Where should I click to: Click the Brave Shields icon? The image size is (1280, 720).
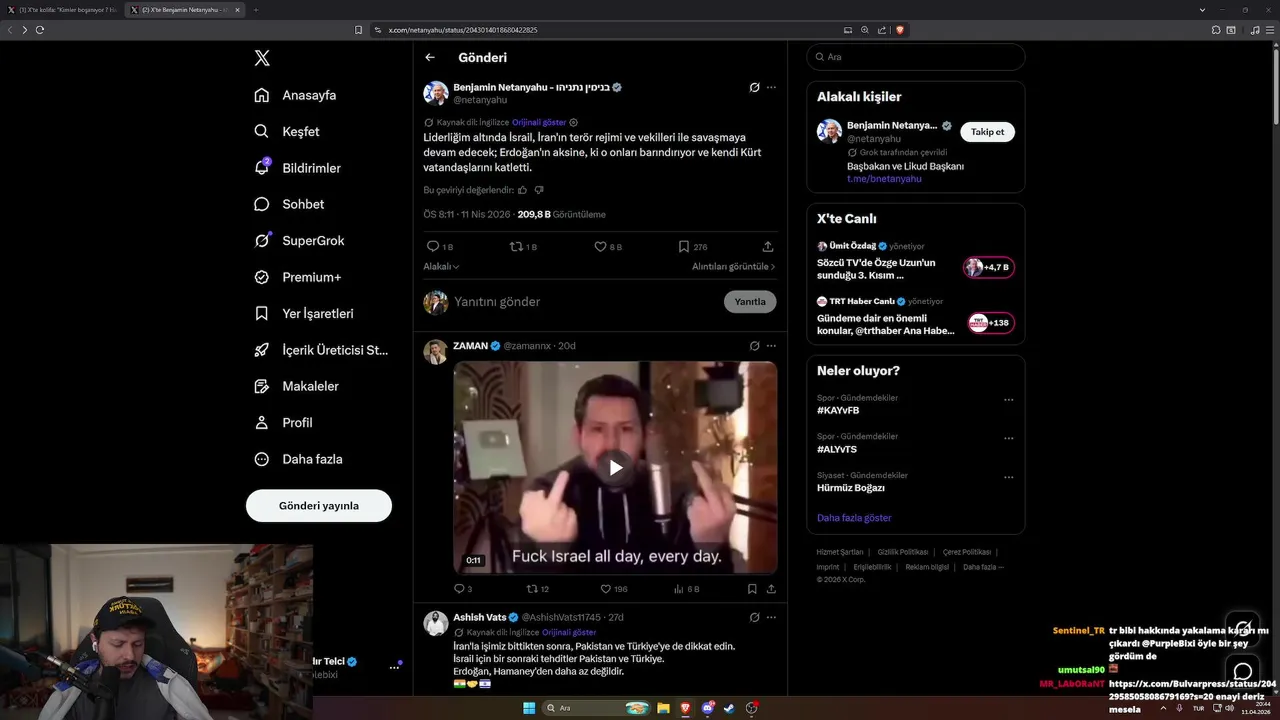(x=900, y=30)
